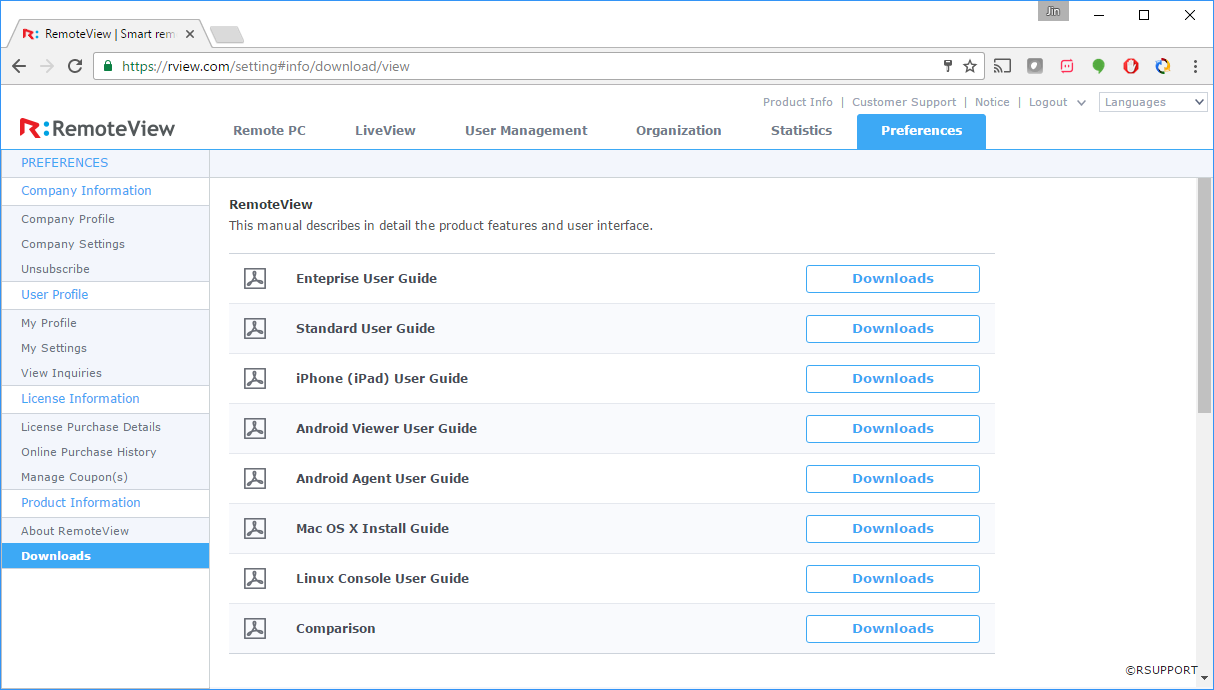
Task: Click PDF icon for Android Viewer User Guide
Action: tap(255, 429)
